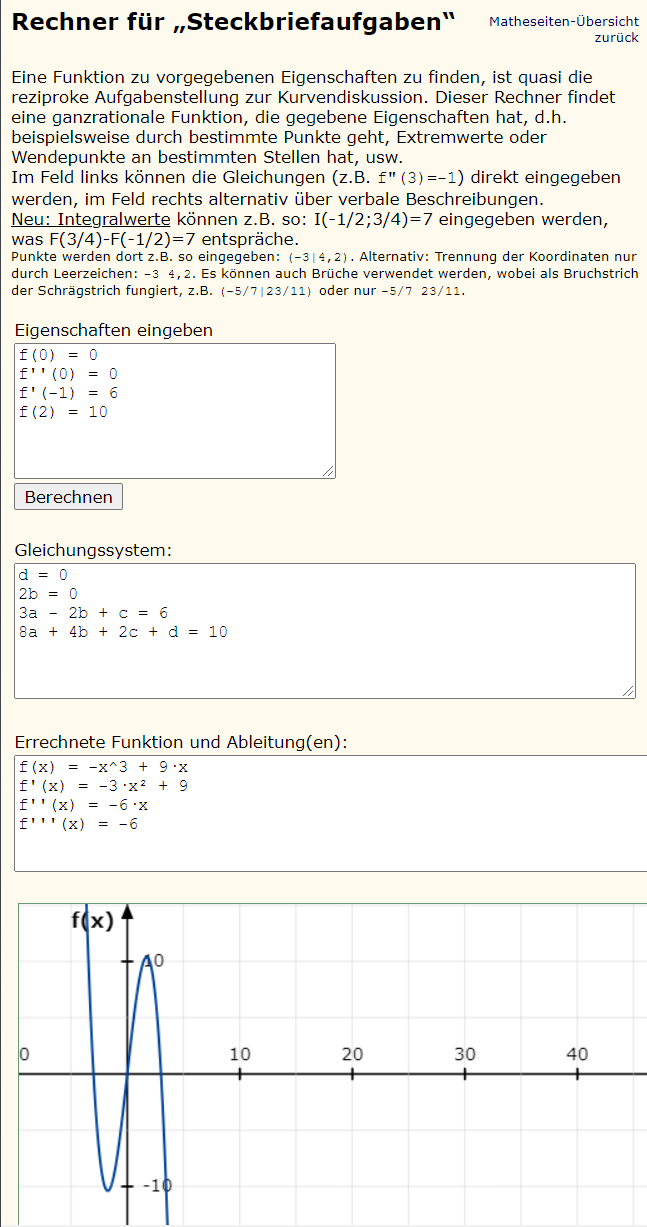Screen dimensions: 647x1227
Task: Click the 10 tick mark on x-axis
Action: click(x=240, y=1074)
